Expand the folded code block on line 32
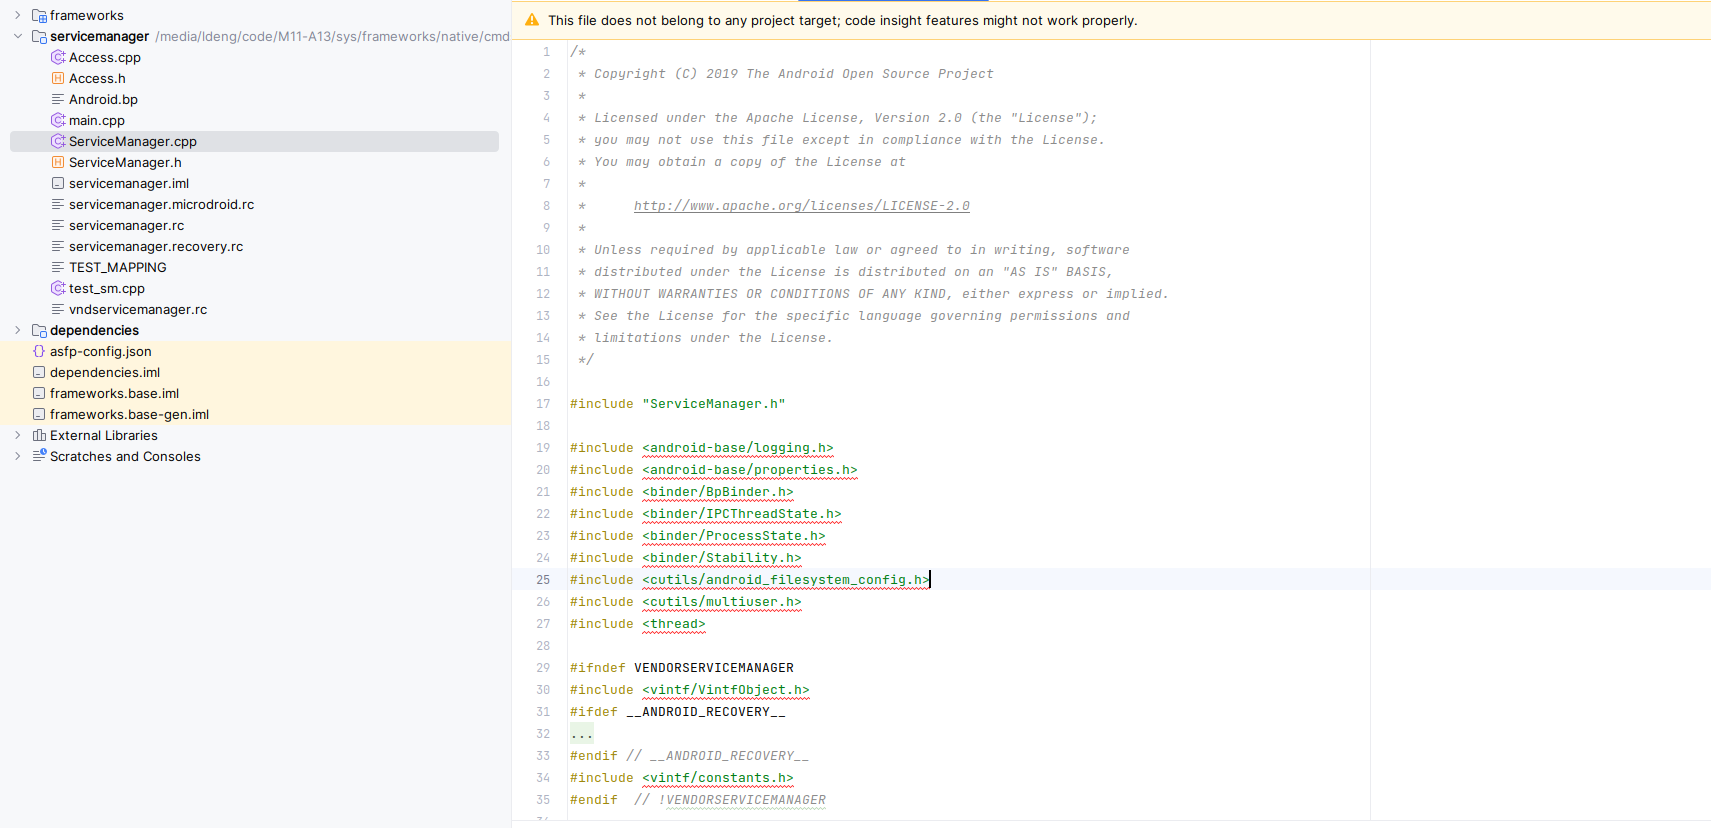The image size is (1711, 828). point(582,734)
